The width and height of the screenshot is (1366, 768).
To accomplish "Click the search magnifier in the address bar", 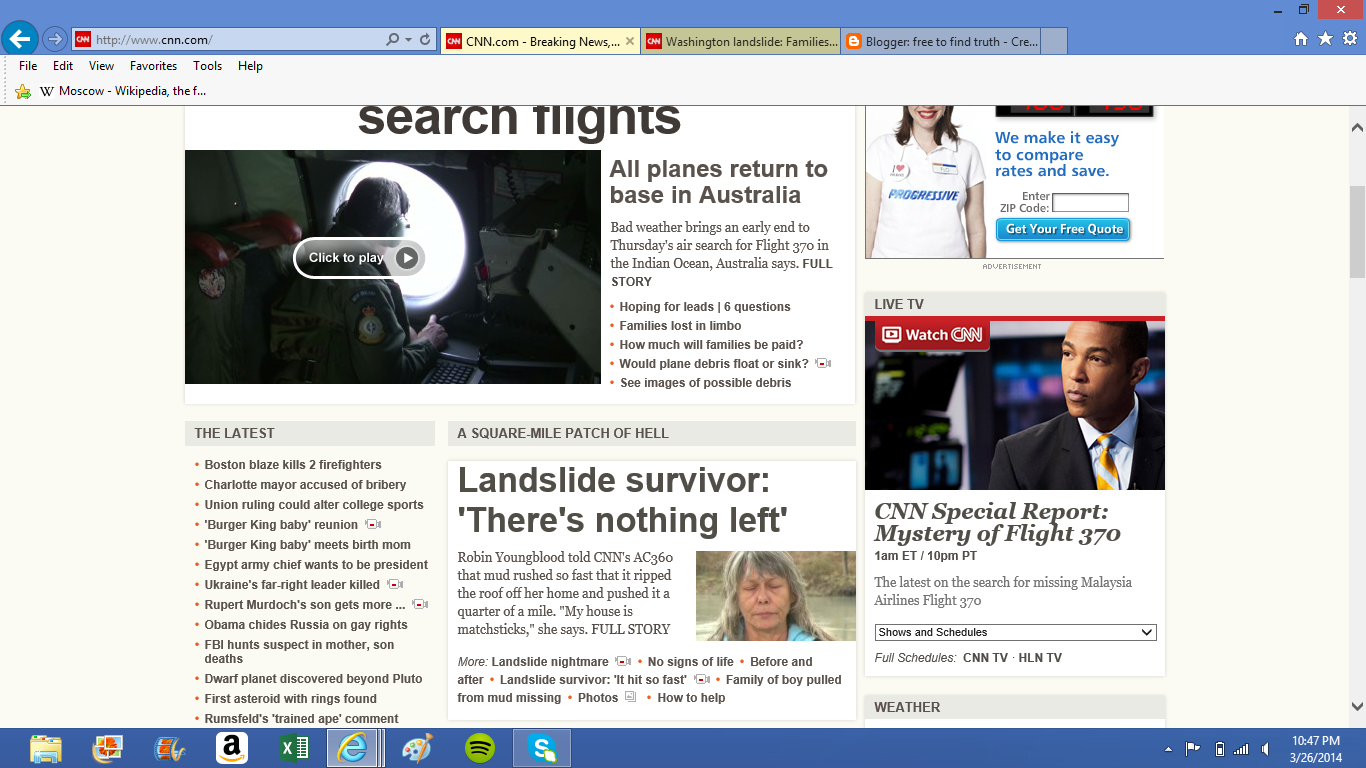I will pos(393,40).
